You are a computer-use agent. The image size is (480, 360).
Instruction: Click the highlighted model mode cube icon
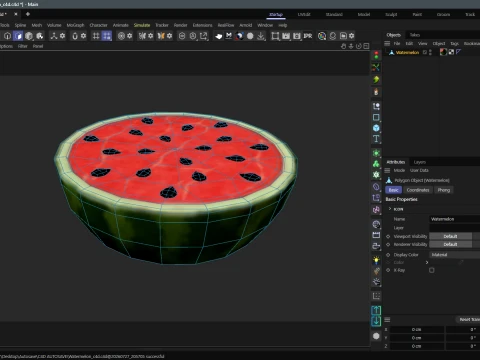tap(18, 36)
